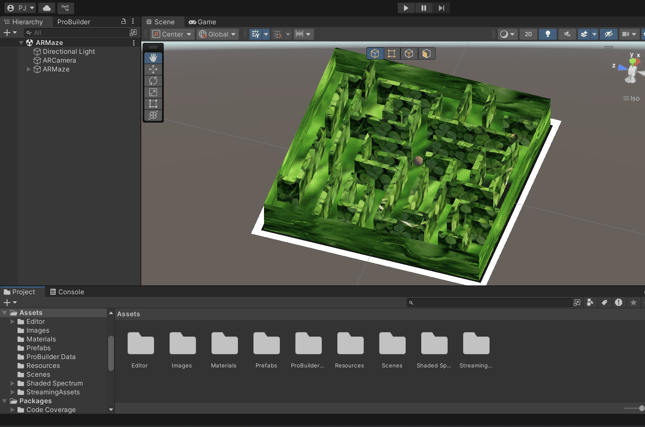Click the Play button
Screen dimensions: 645x427
[x=406, y=8]
